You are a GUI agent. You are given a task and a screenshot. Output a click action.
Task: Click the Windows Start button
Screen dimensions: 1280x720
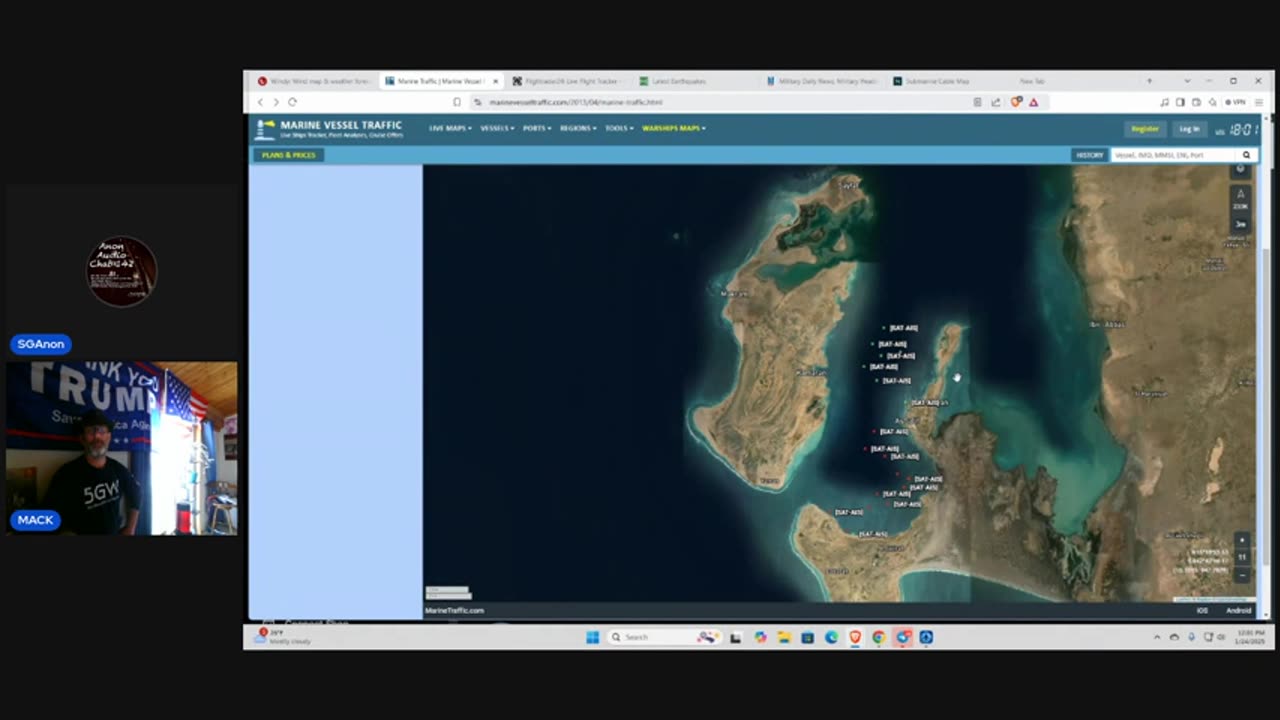click(x=592, y=637)
